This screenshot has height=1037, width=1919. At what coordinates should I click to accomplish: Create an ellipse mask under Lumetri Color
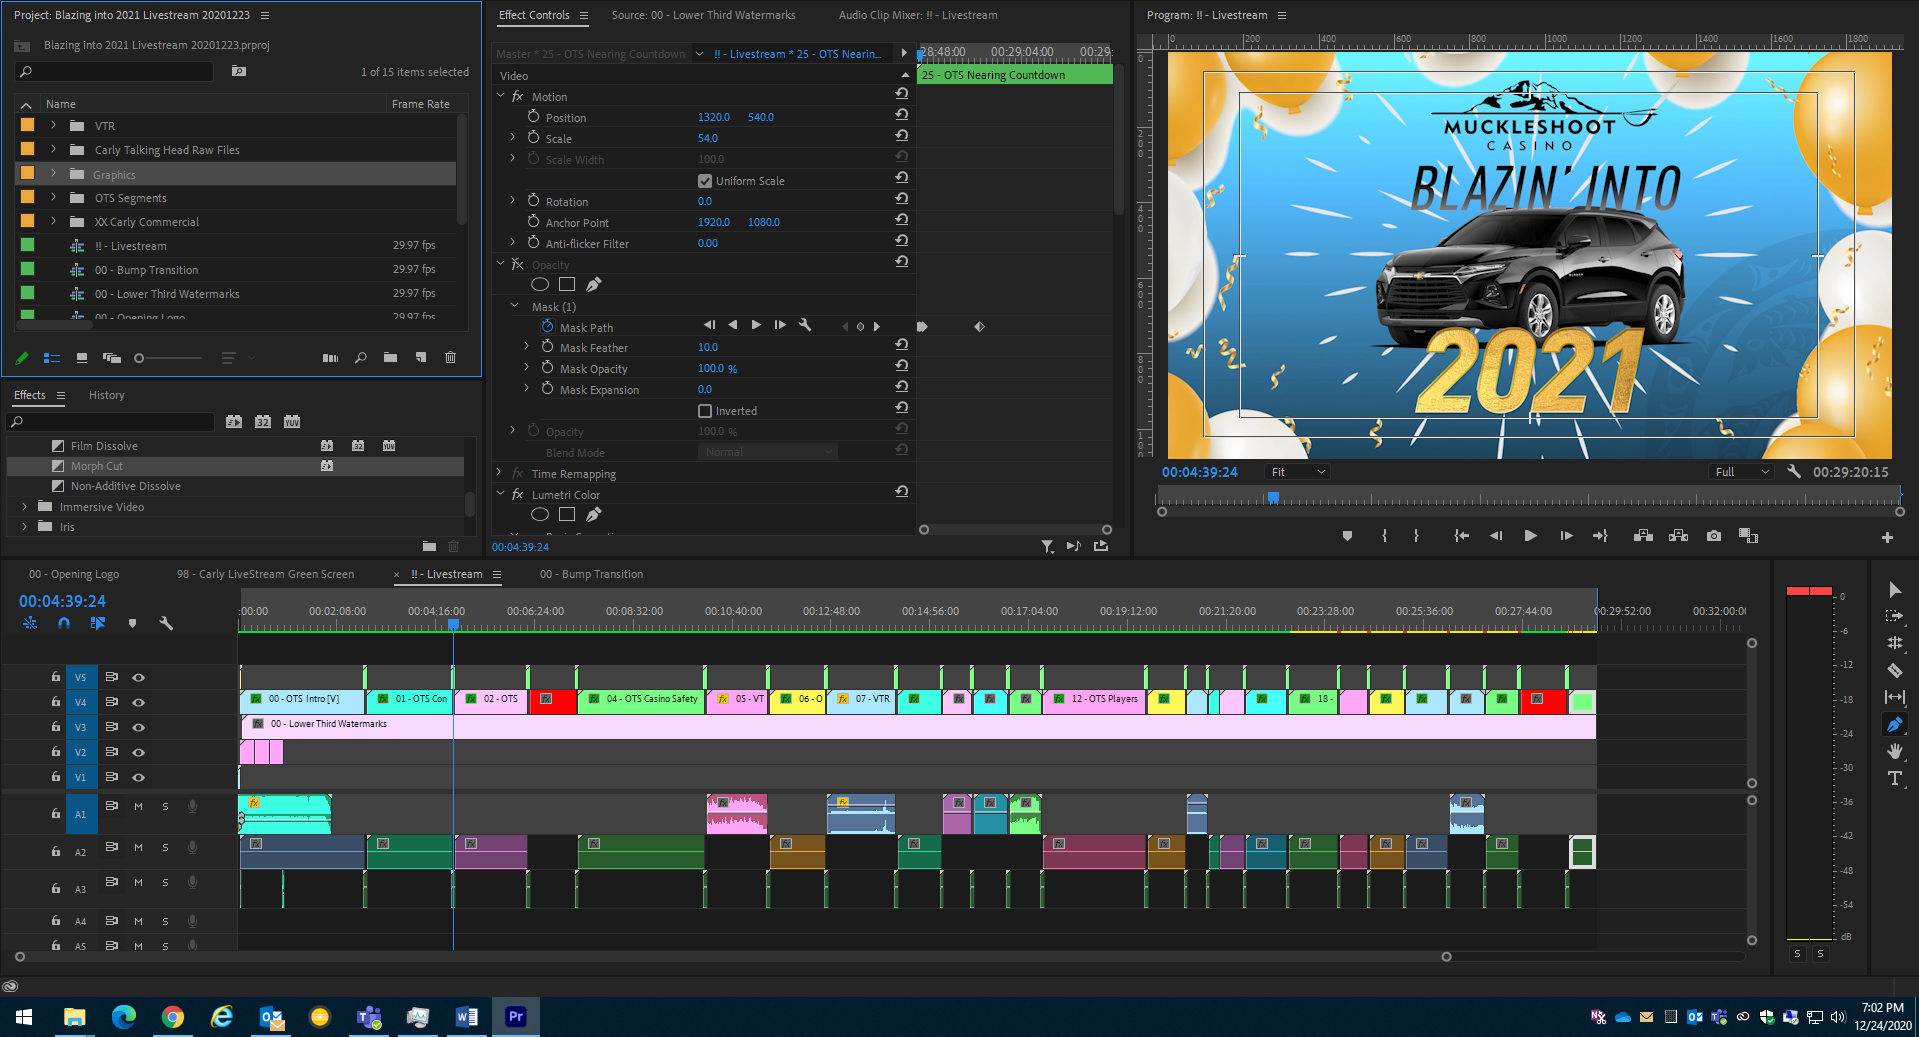coord(540,515)
